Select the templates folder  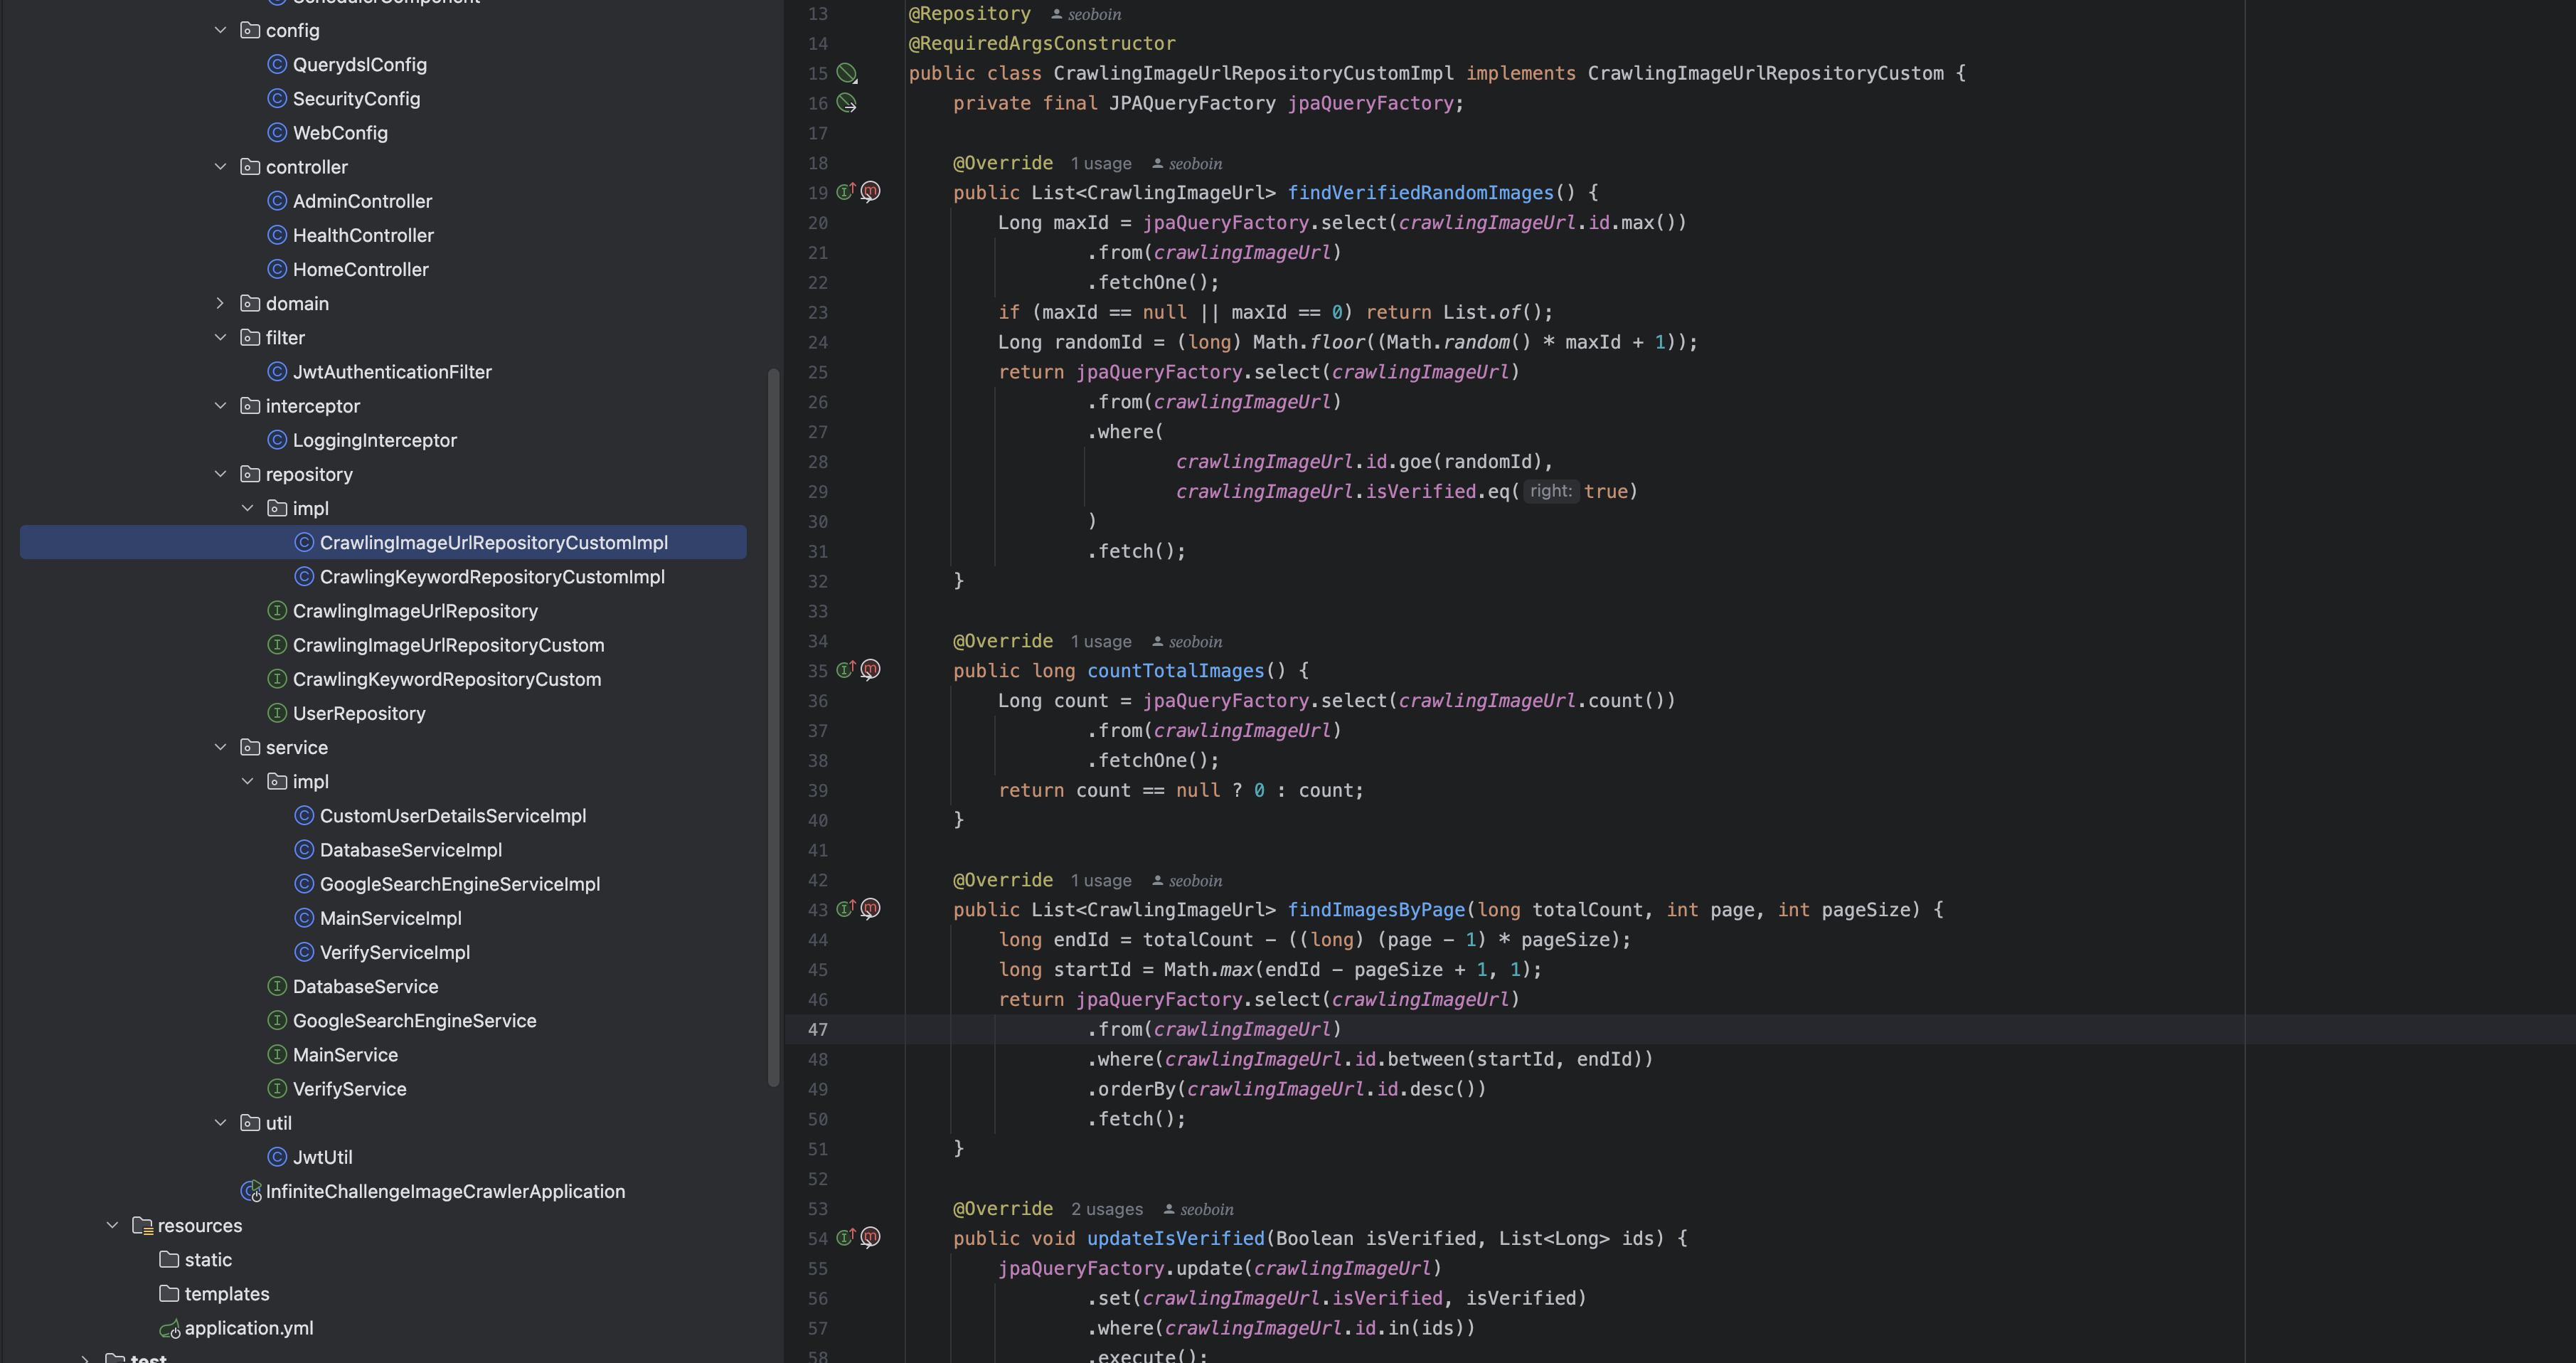[227, 1294]
